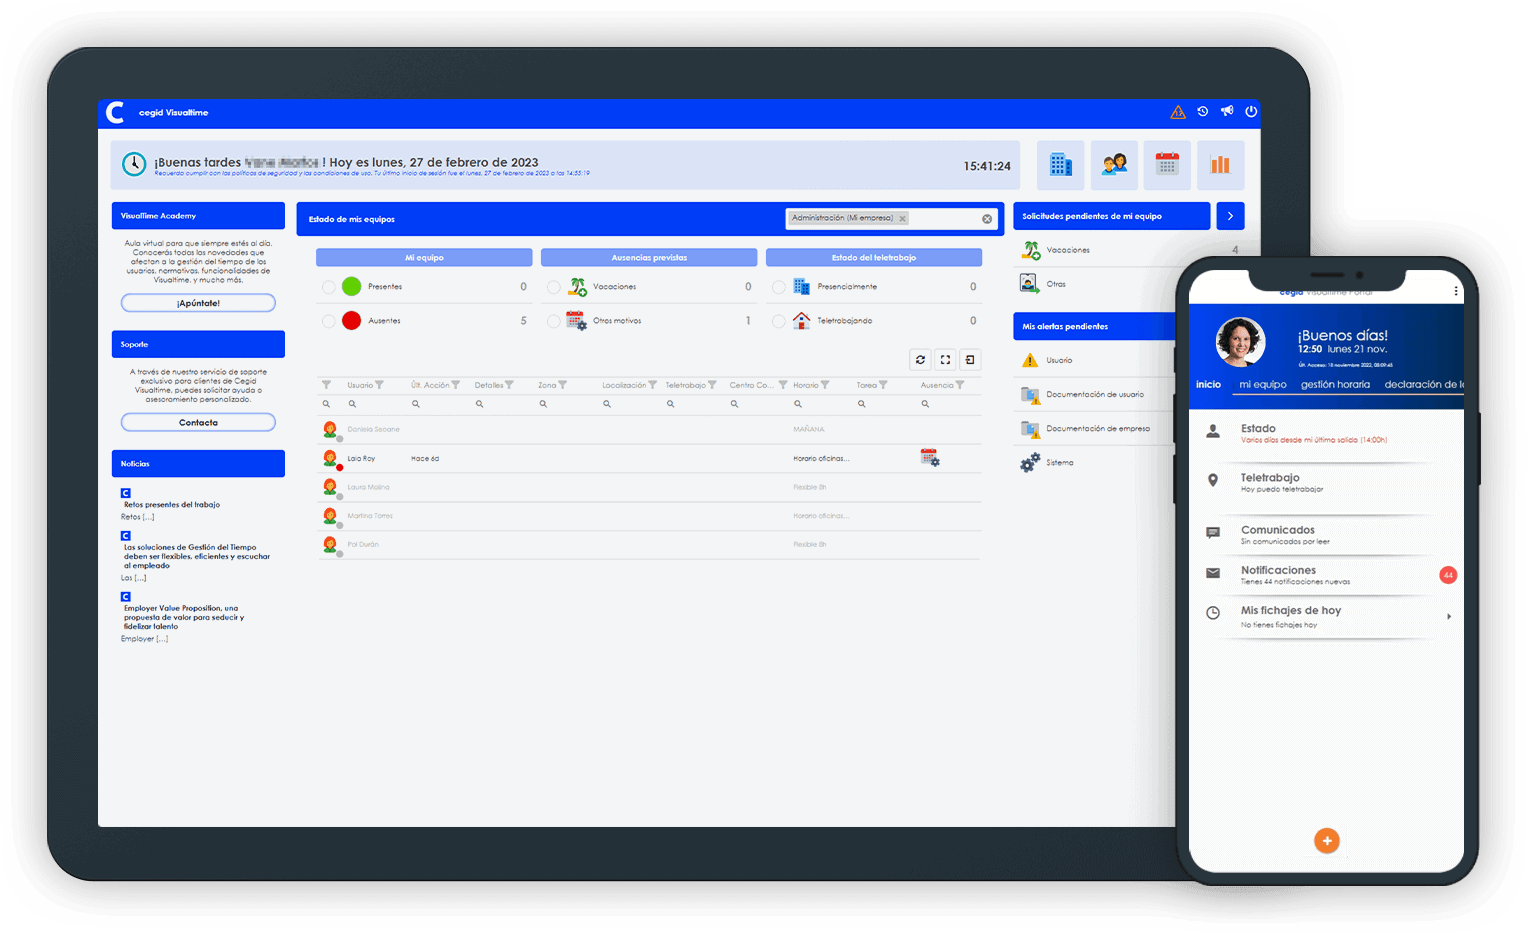
Task: Open the Sistema gears icon in alerts panel
Action: [x=1029, y=462]
